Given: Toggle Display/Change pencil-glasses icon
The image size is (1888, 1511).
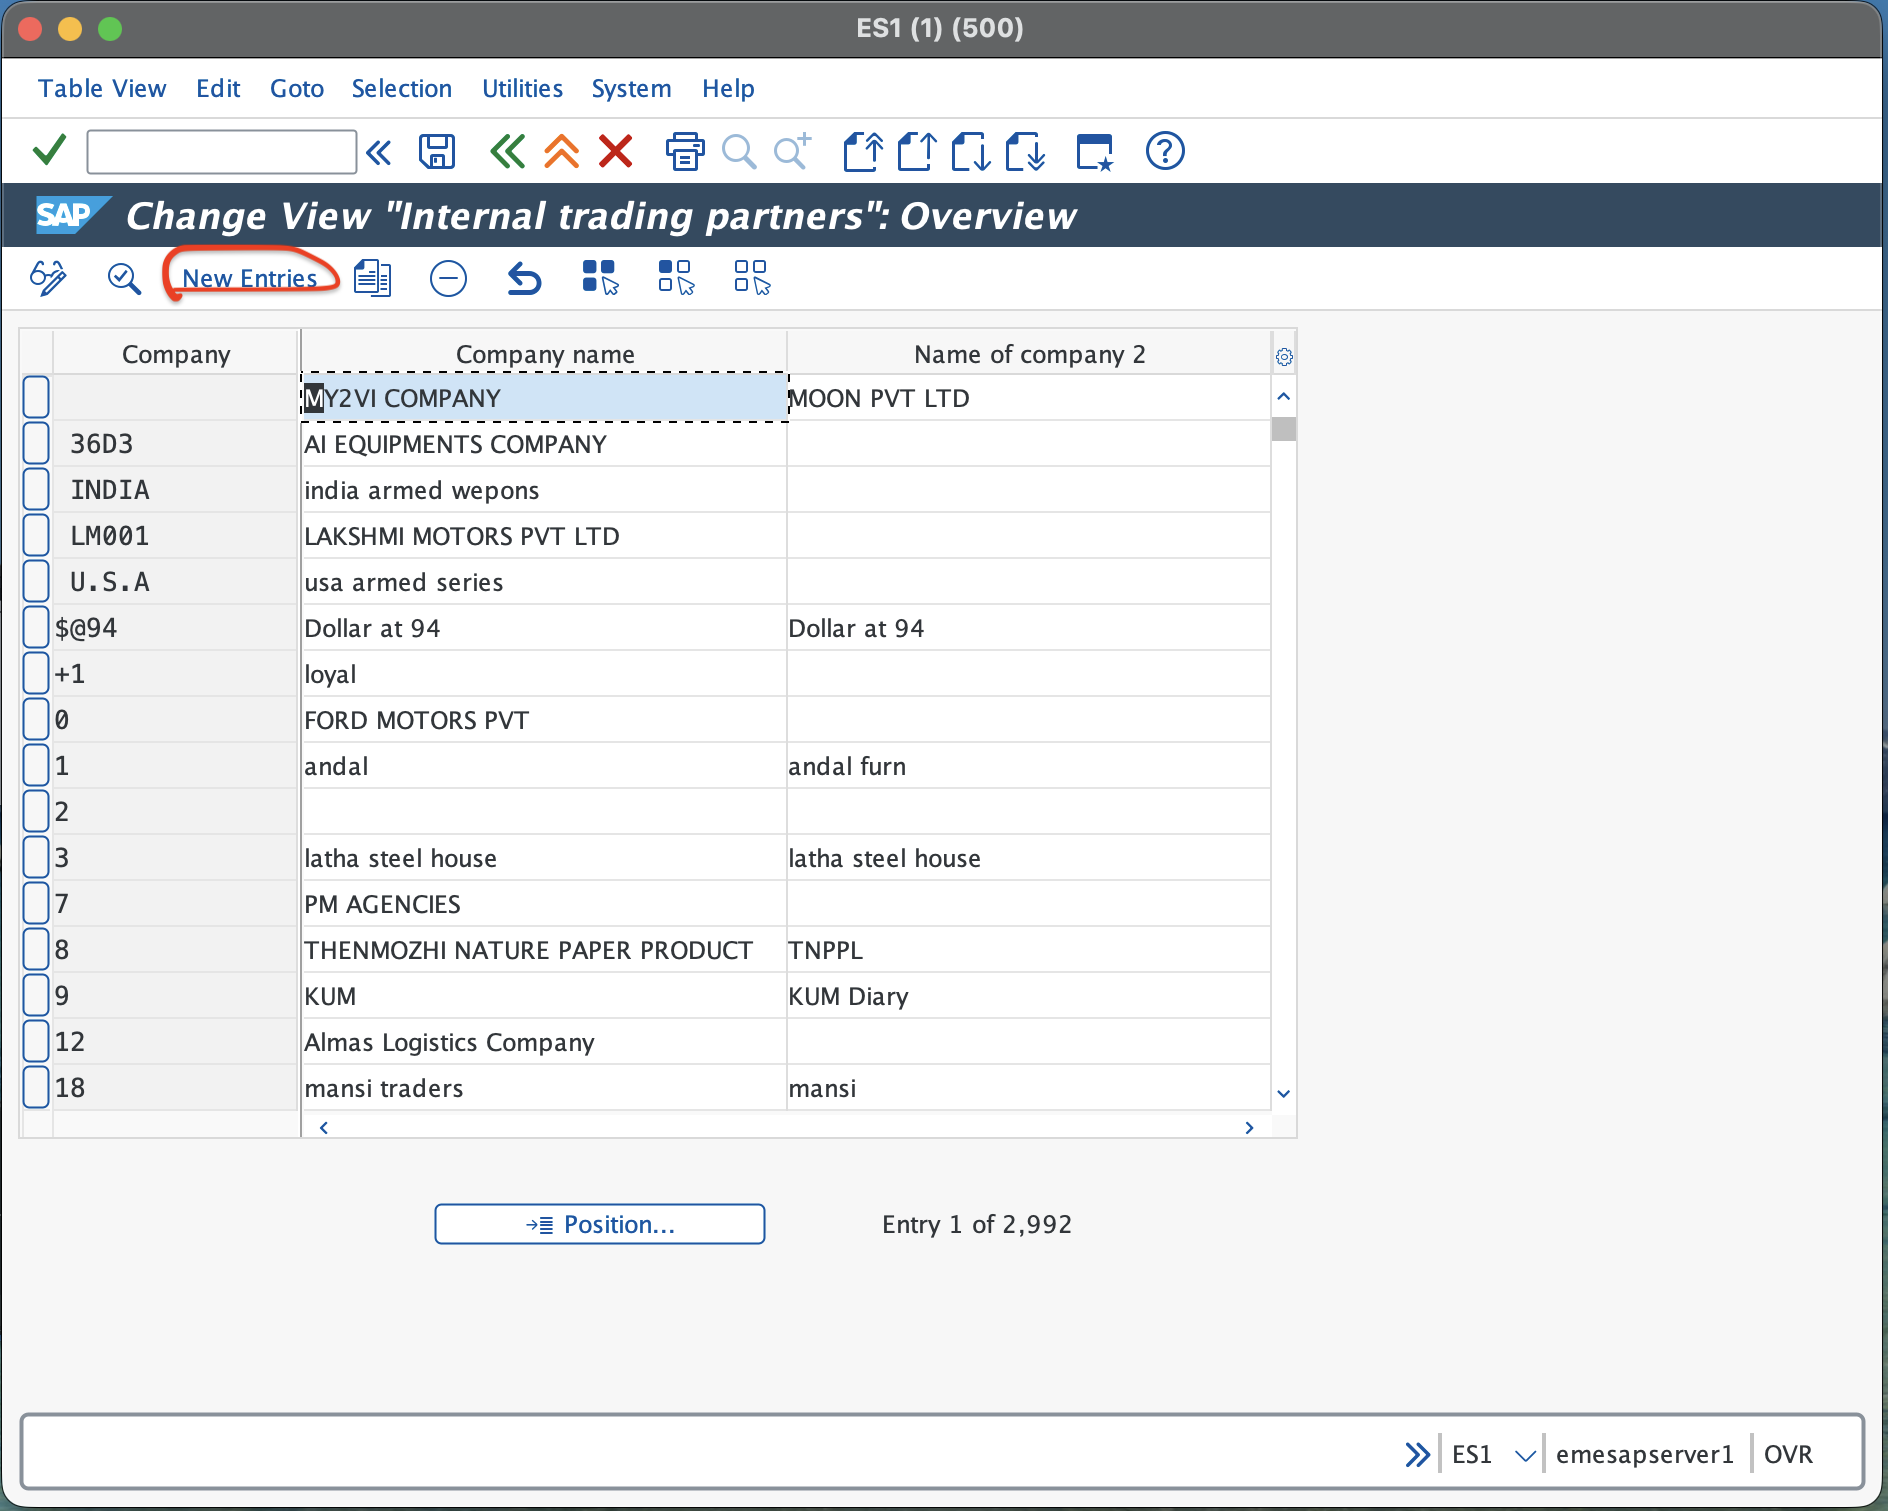Looking at the screenshot, I should (48, 278).
